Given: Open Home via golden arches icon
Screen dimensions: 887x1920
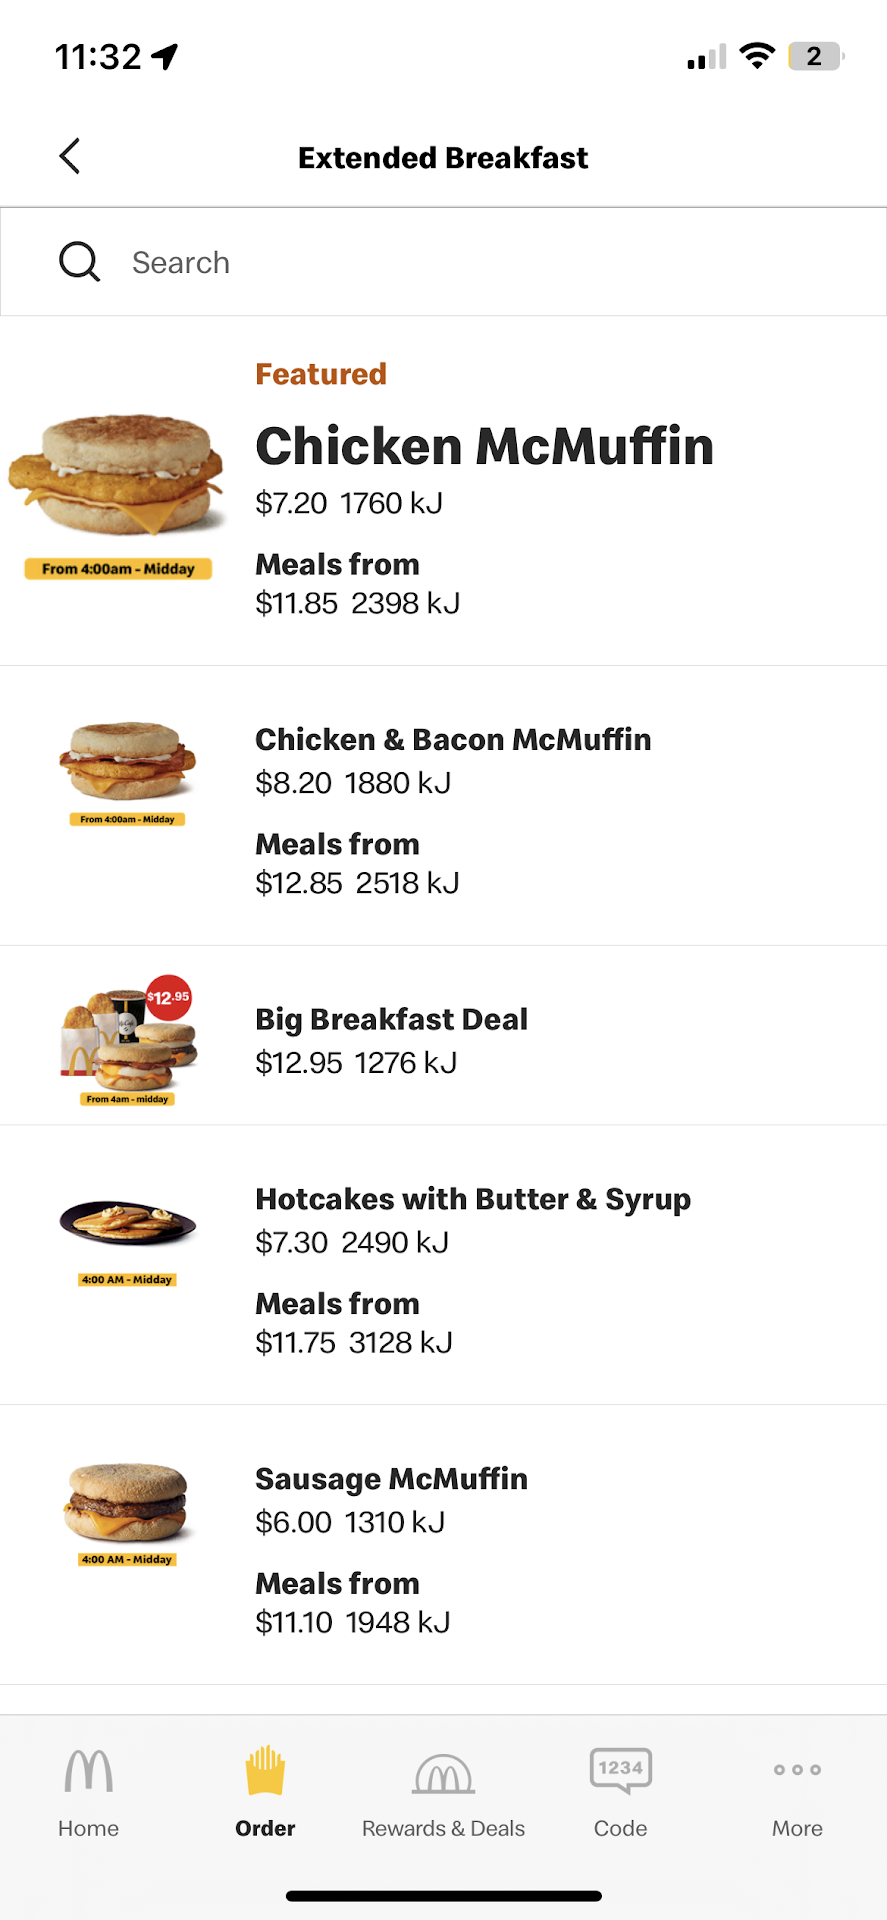Looking at the screenshot, I should (88, 1771).
